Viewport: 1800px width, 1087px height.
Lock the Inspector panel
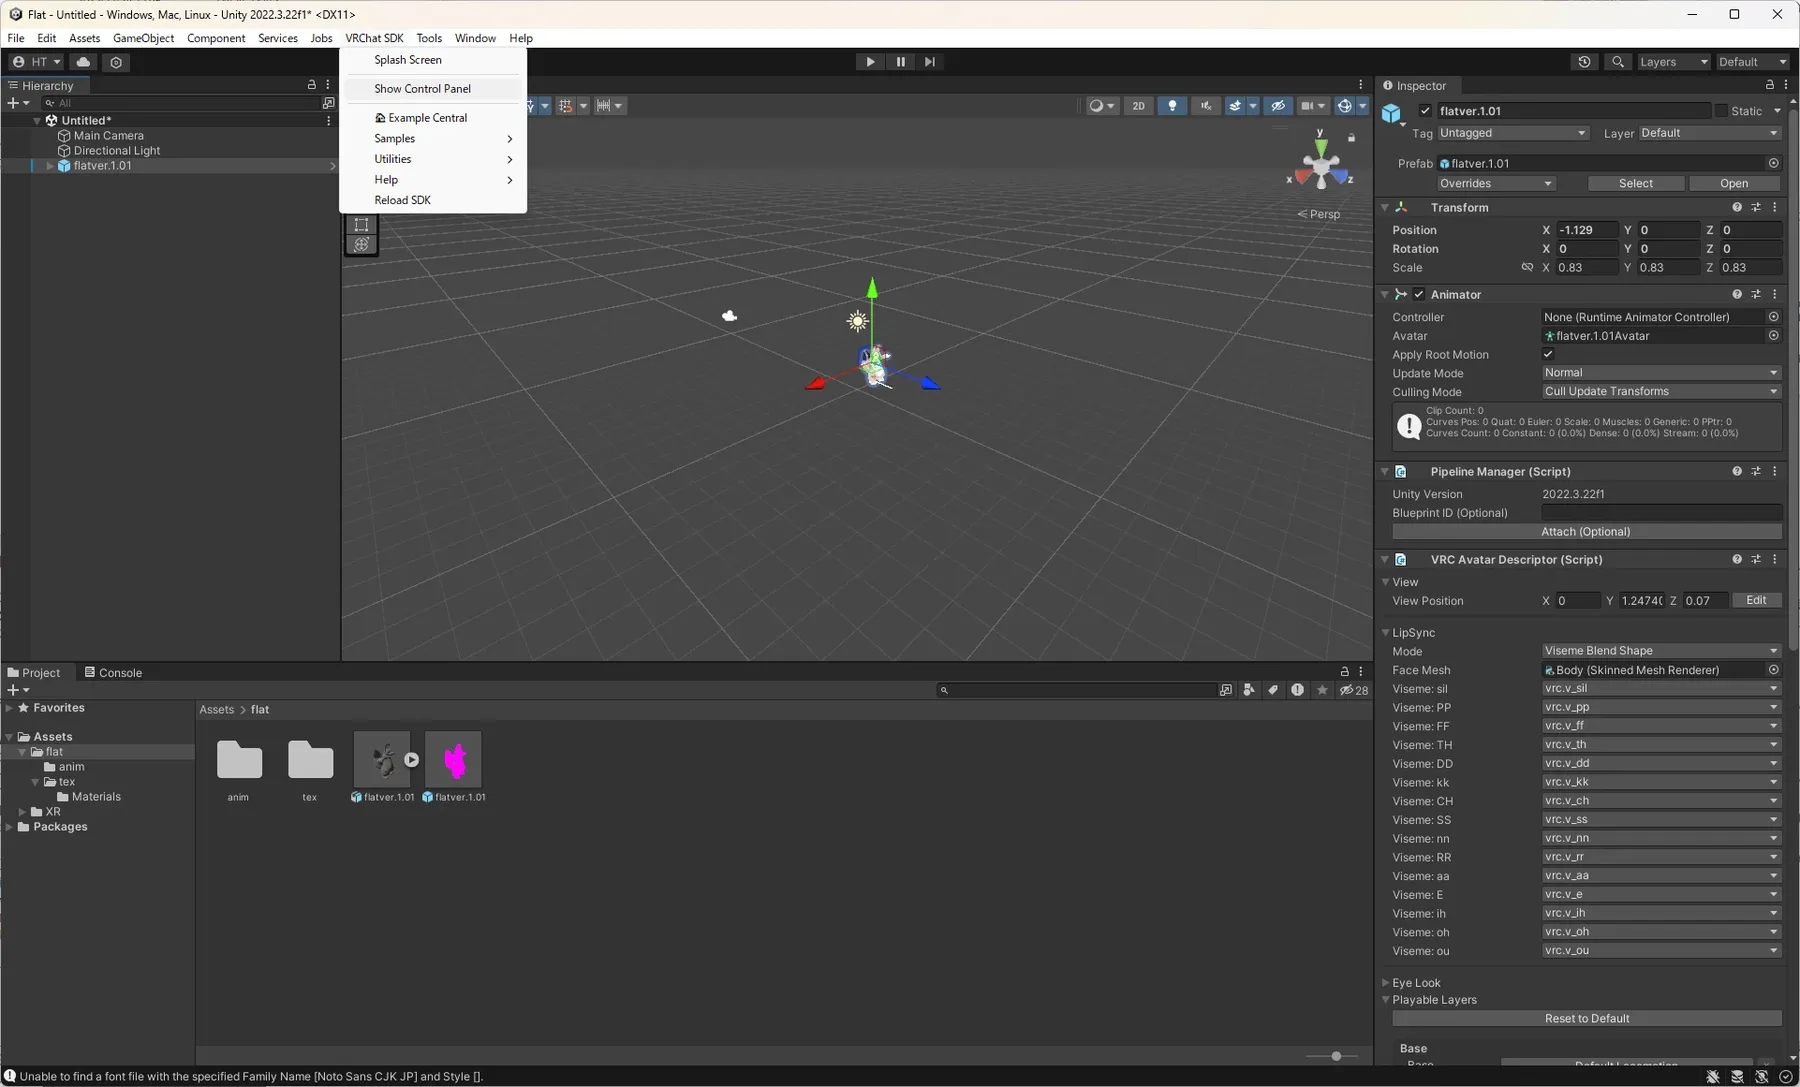coord(1769,86)
